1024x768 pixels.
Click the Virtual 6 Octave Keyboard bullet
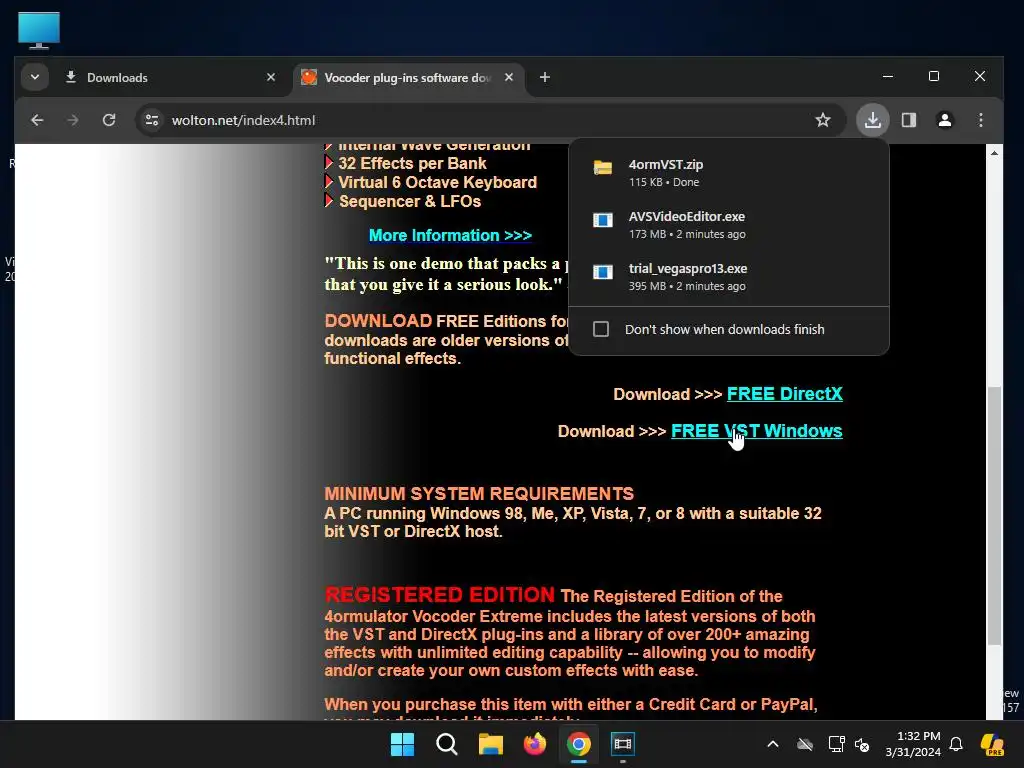[x=438, y=182]
